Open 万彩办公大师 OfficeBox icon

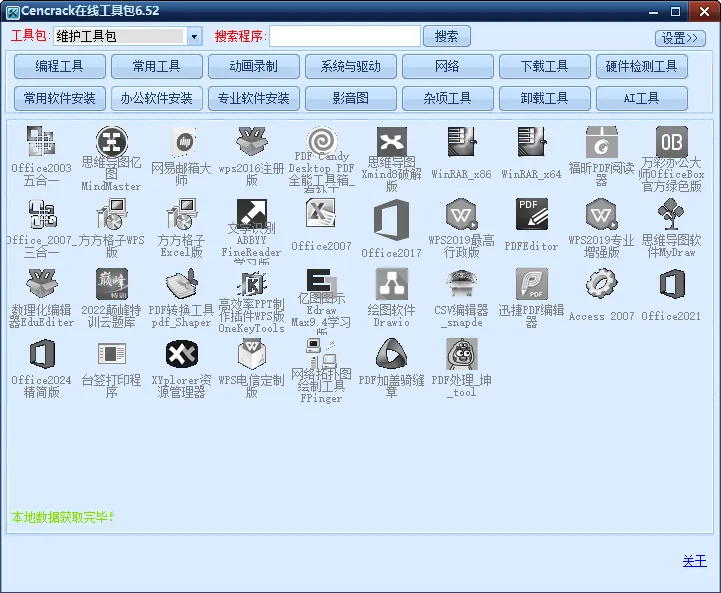671,141
